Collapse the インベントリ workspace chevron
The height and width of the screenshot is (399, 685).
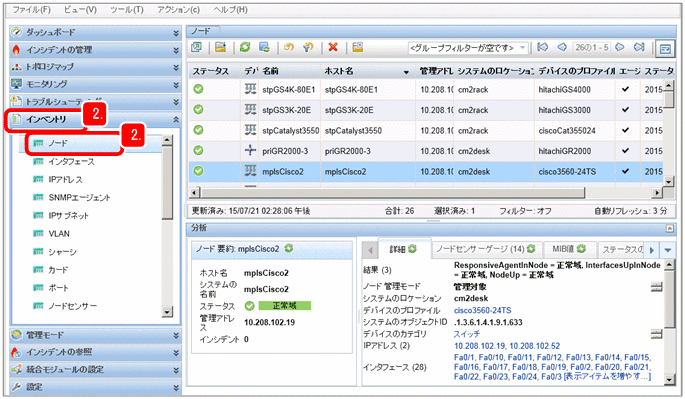(176, 119)
